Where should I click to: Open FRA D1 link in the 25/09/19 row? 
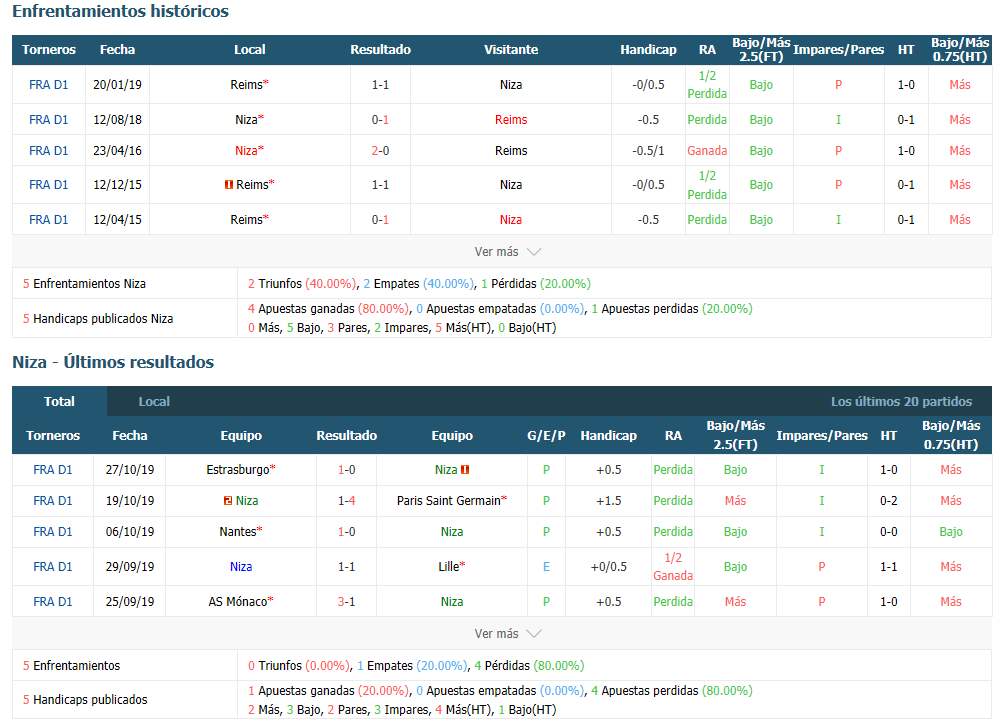pos(52,602)
